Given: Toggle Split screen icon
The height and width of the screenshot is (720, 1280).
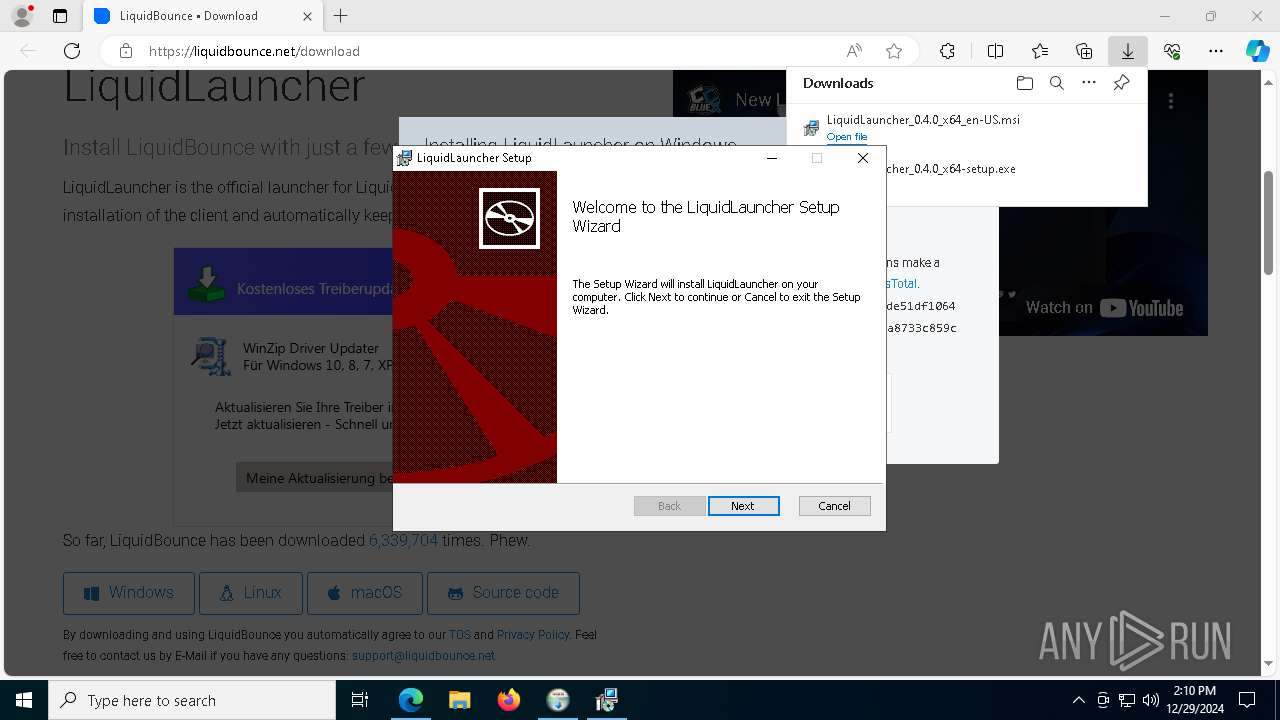Looking at the screenshot, I should coord(995,51).
